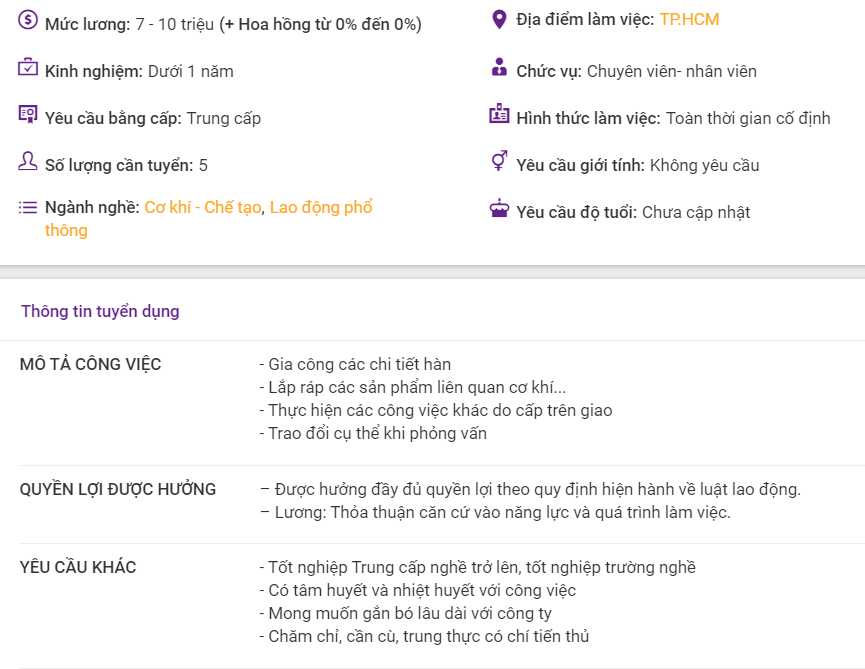Click the Toàn thời gian cố định text
The height and width of the screenshot is (669, 865).
coord(747,118)
